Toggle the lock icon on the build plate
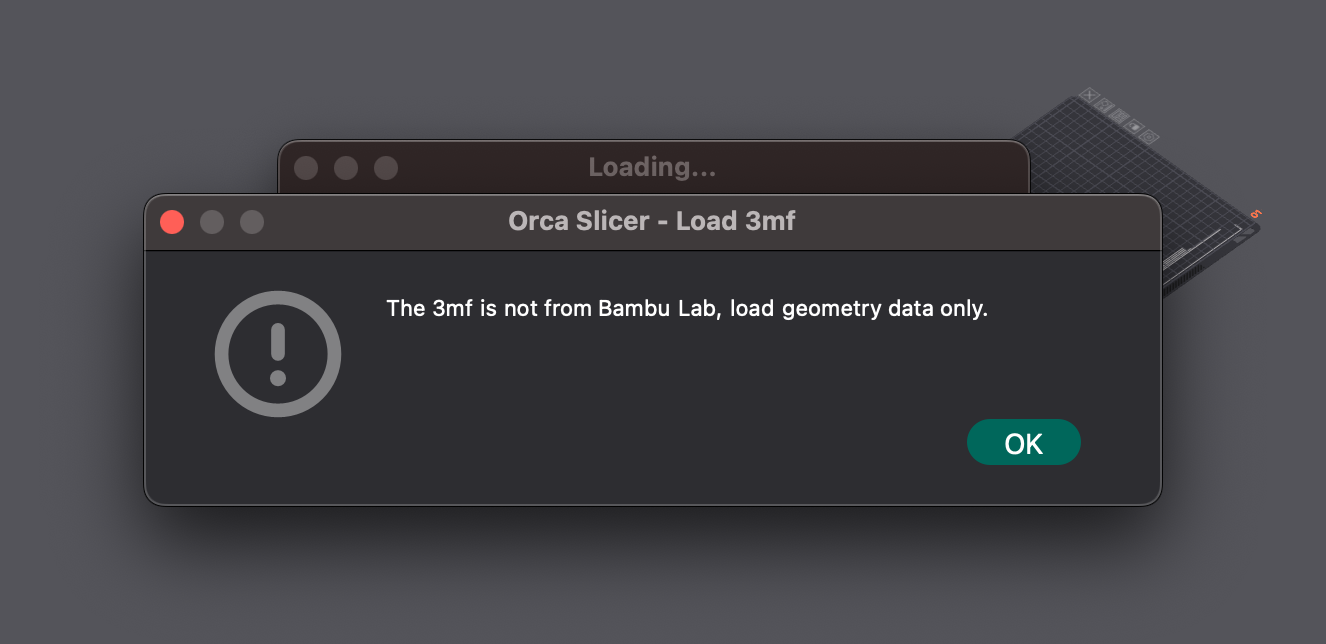 pyautogui.click(x=1133, y=127)
